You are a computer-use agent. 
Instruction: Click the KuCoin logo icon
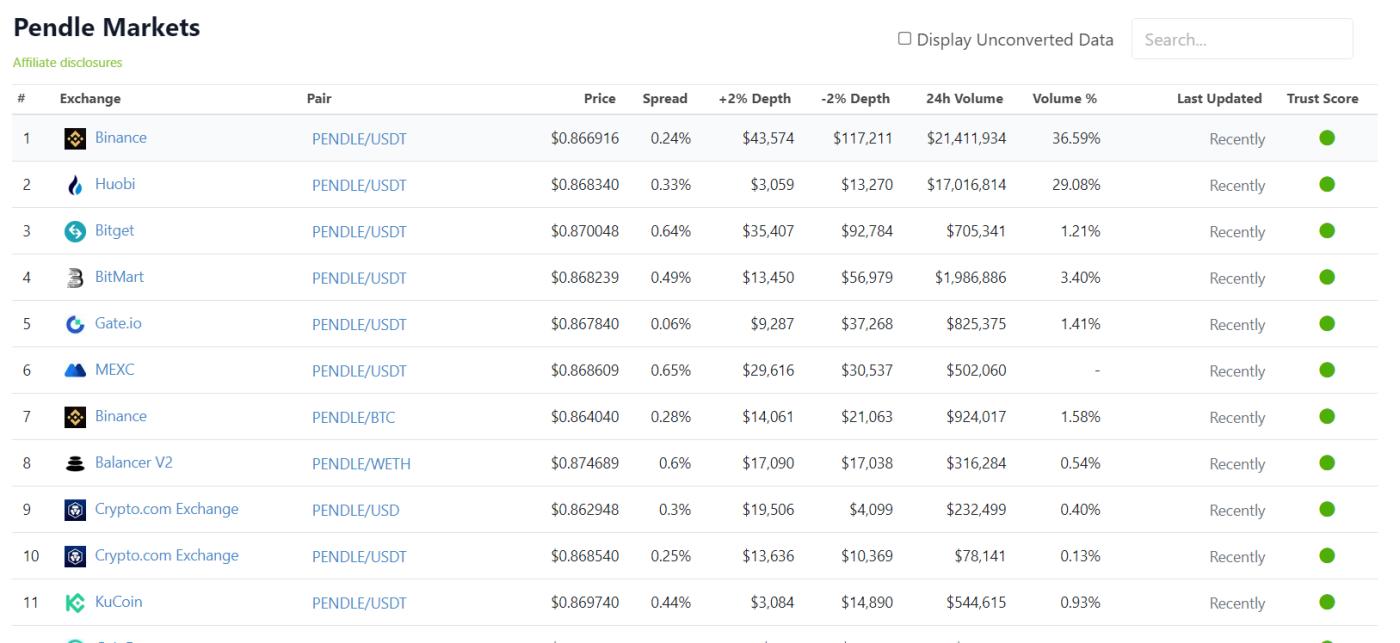[x=74, y=602]
